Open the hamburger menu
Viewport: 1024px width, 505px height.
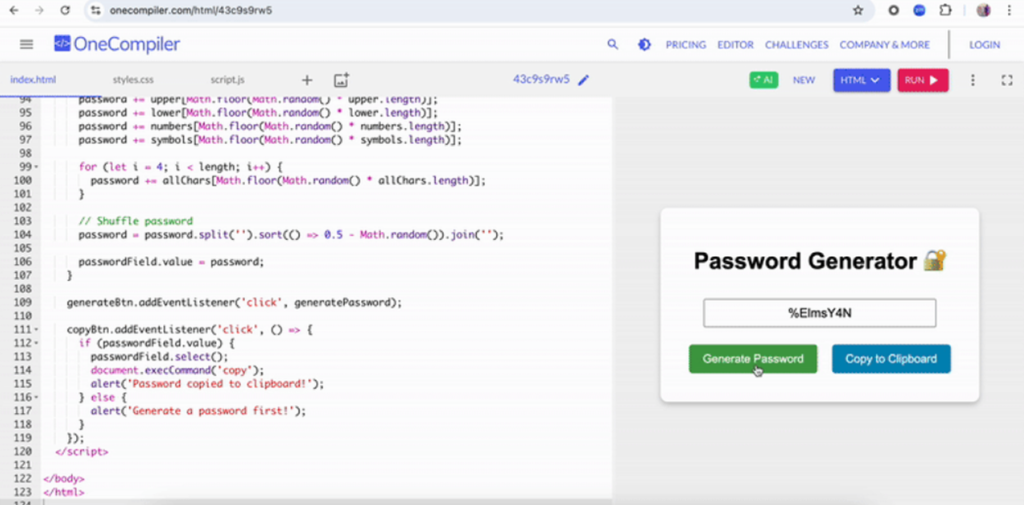coord(26,44)
